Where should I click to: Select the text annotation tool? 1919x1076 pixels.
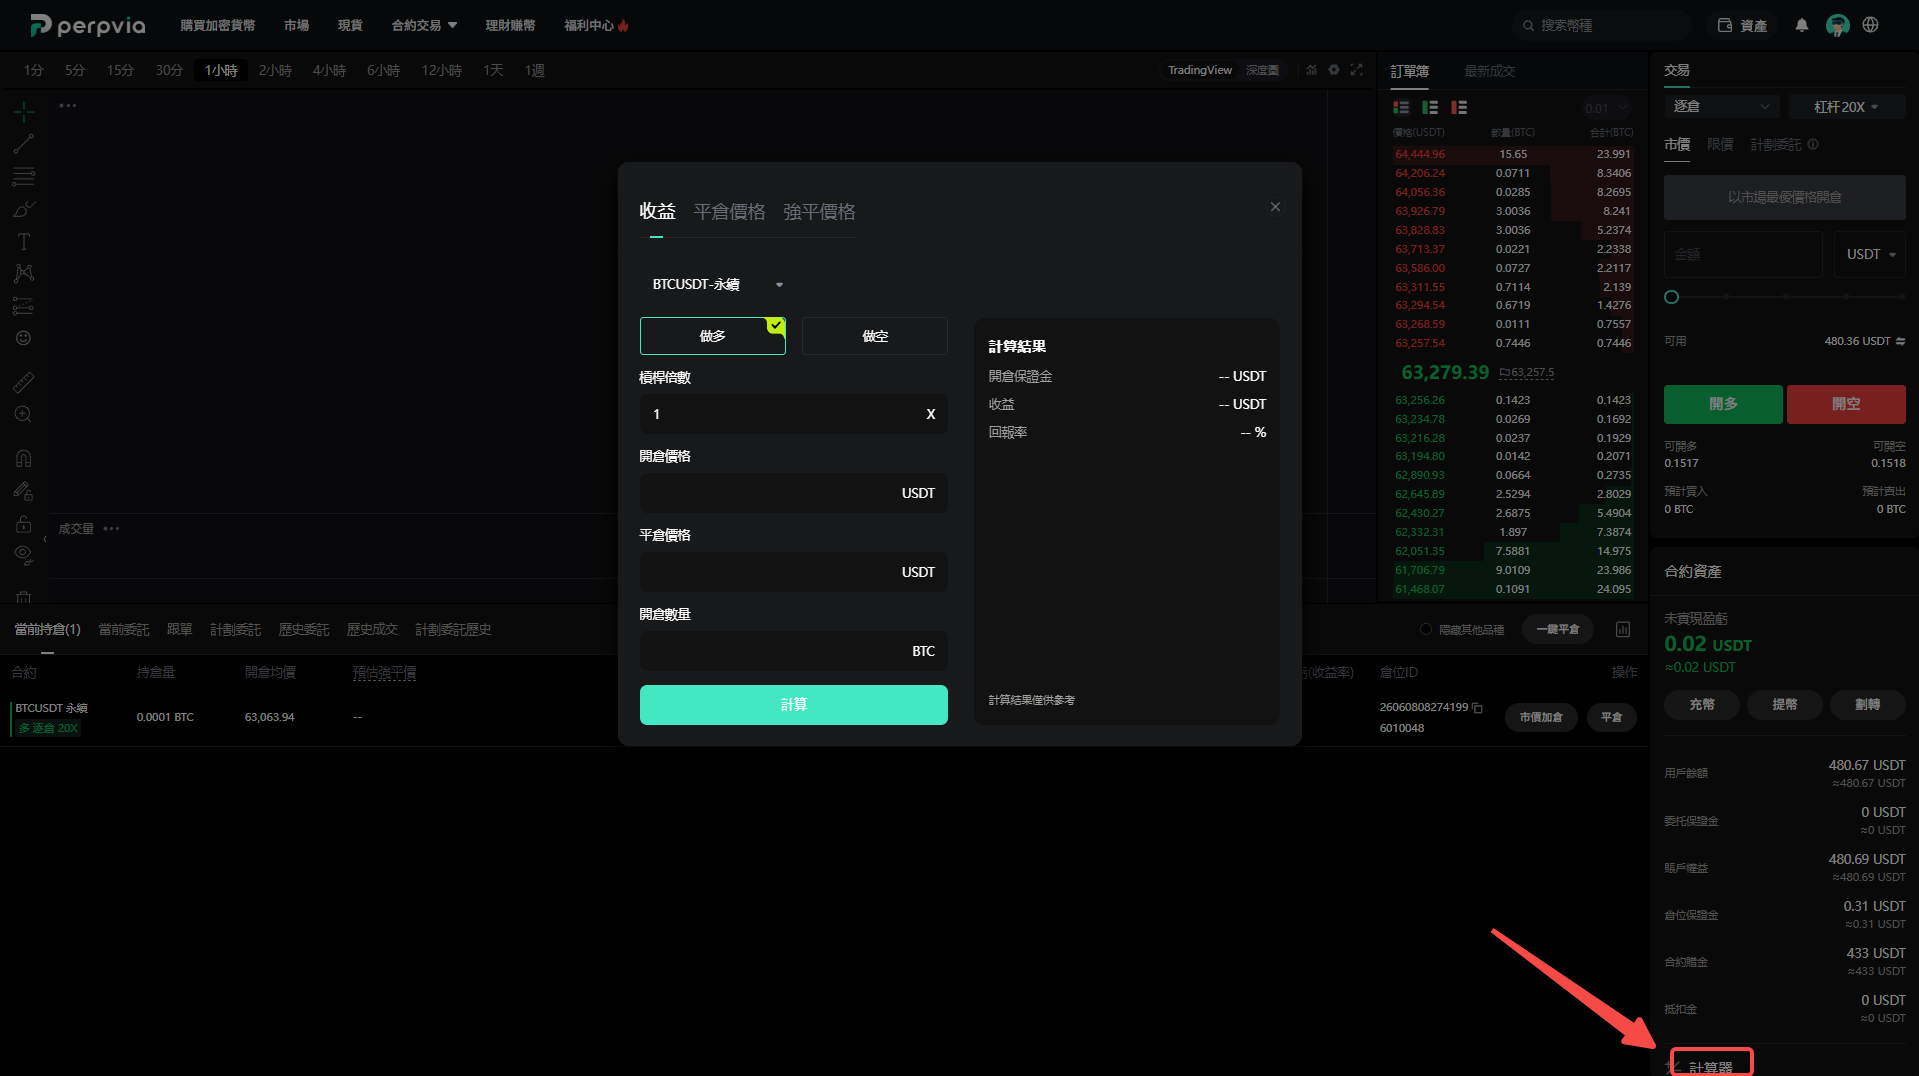pos(24,241)
